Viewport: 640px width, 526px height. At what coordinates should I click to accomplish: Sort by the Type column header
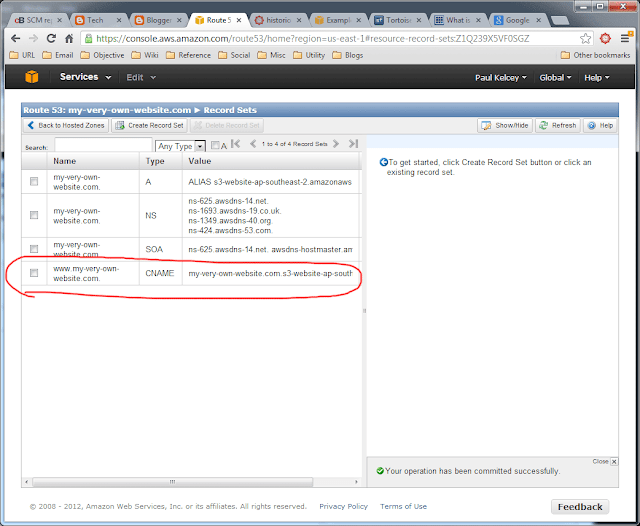[161, 161]
